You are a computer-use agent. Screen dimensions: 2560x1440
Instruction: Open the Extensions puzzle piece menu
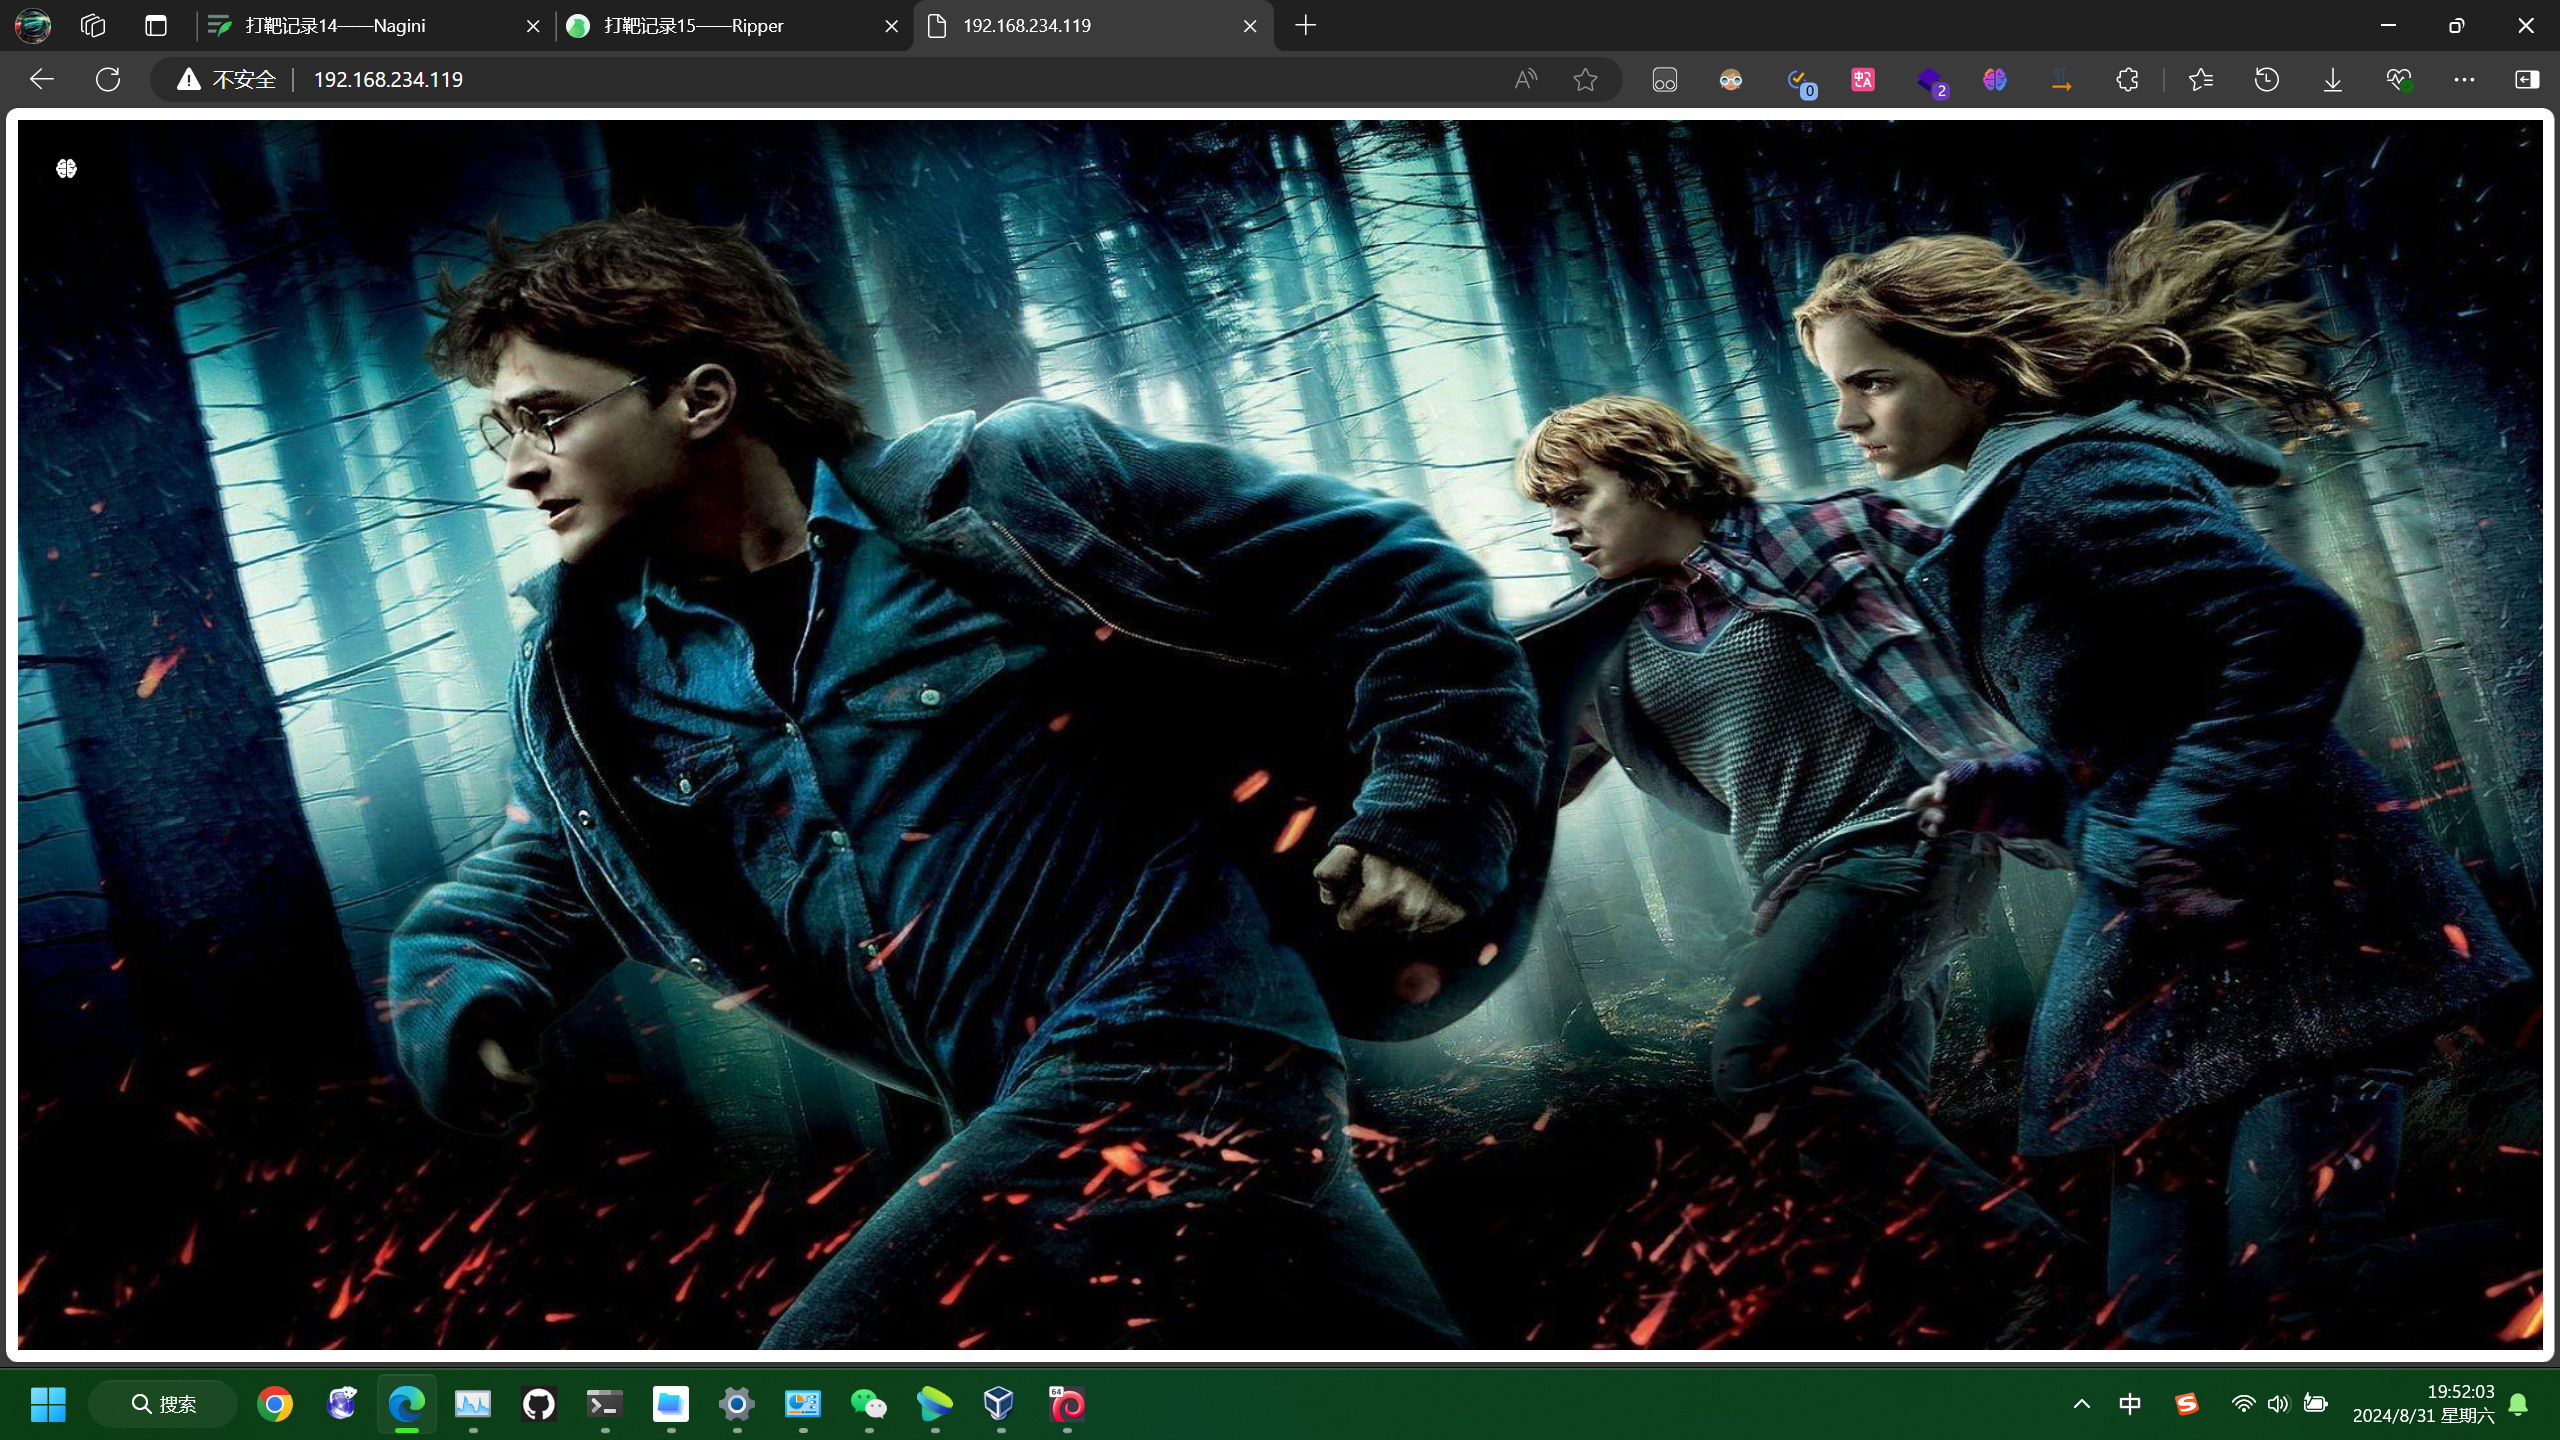pyautogui.click(x=2127, y=79)
